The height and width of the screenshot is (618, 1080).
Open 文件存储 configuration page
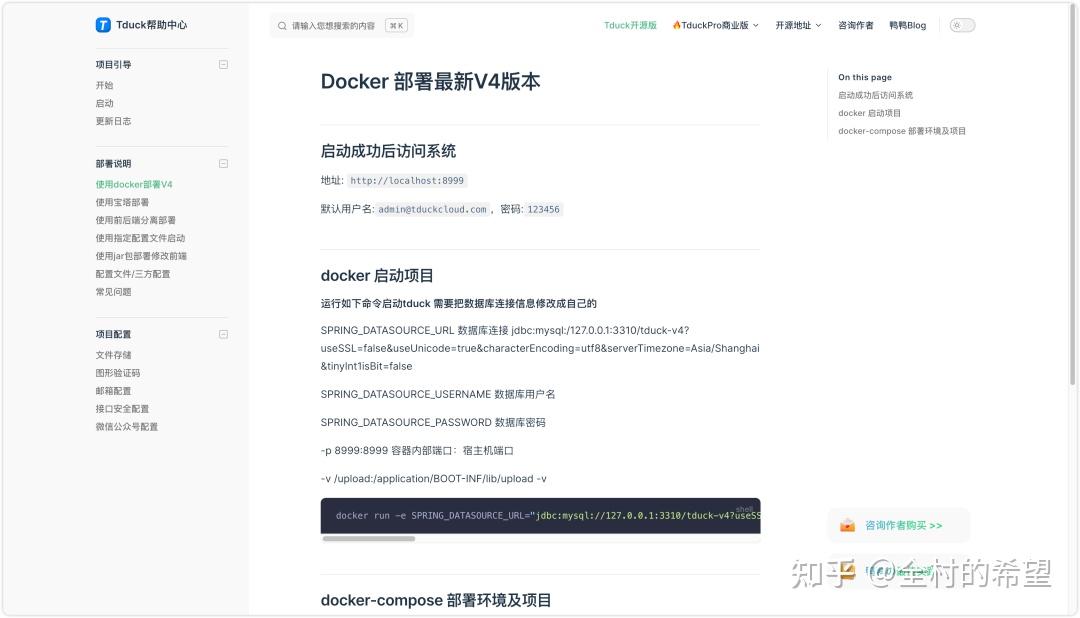113,355
